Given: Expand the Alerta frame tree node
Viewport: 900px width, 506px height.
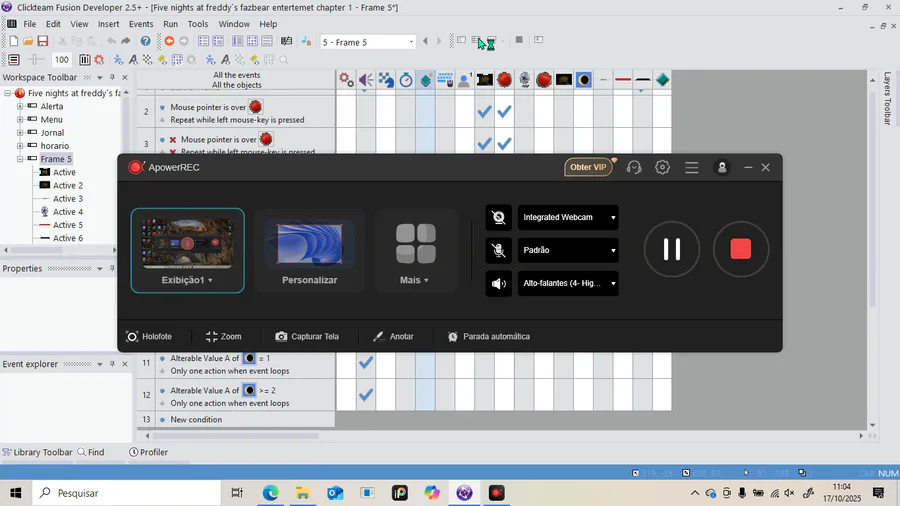Looking at the screenshot, I should click(x=20, y=106).
